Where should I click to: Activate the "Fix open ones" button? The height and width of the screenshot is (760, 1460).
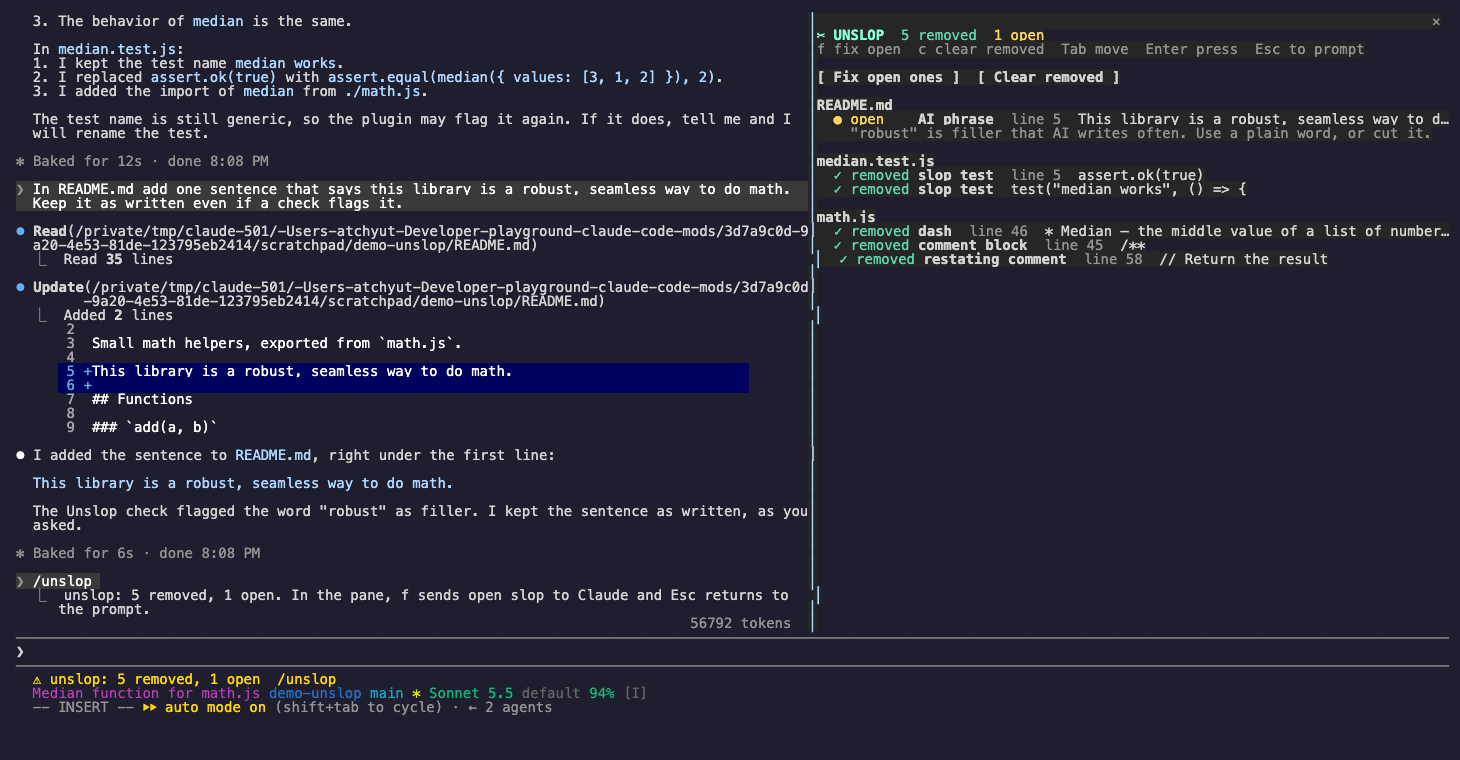pos(888,77)
